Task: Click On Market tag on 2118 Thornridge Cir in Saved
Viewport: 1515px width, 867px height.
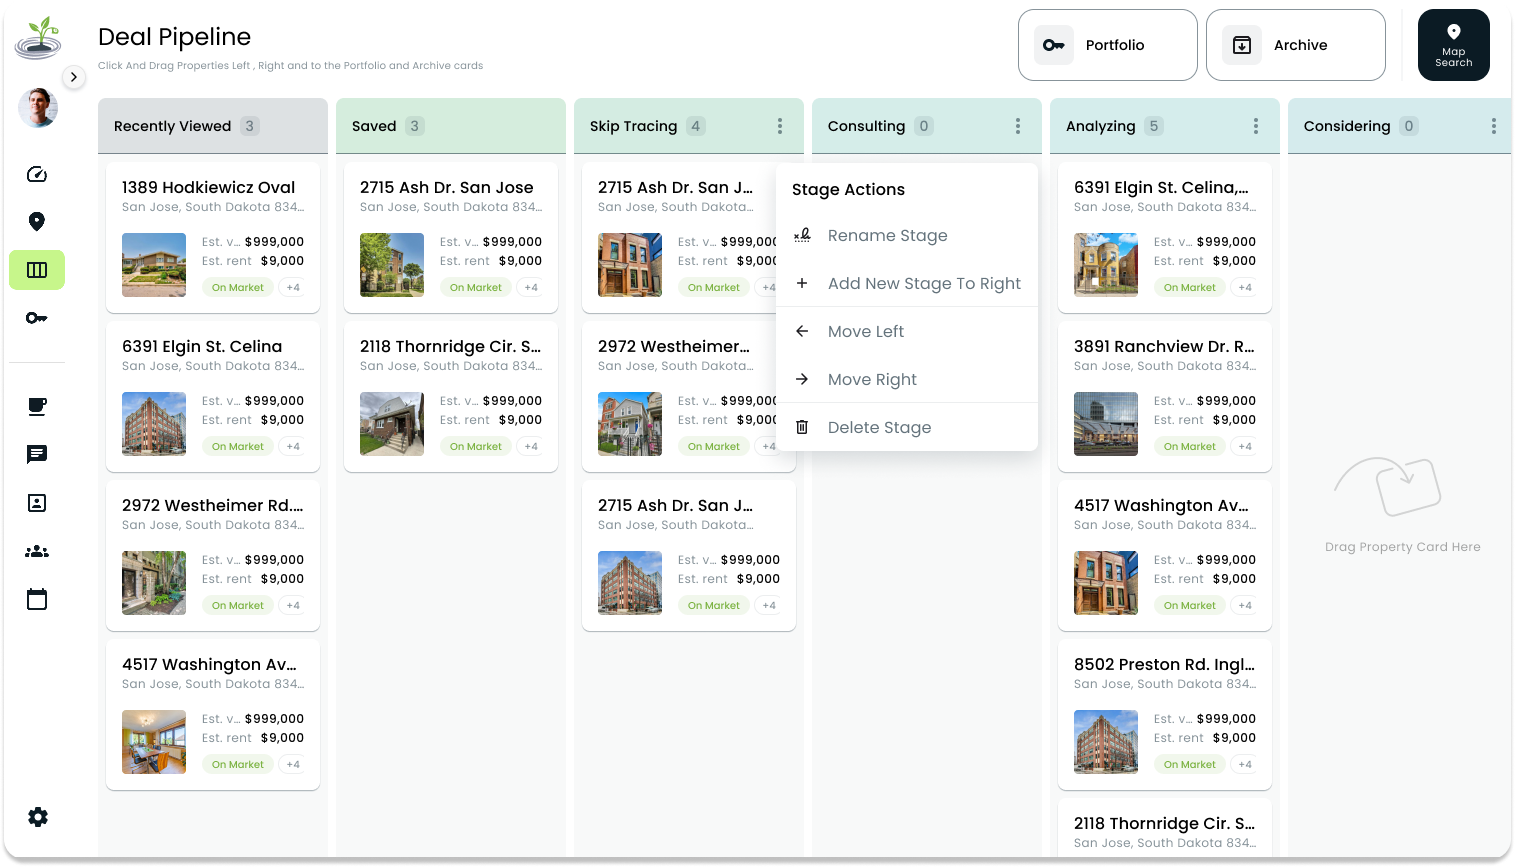Action: pos(476,447)
